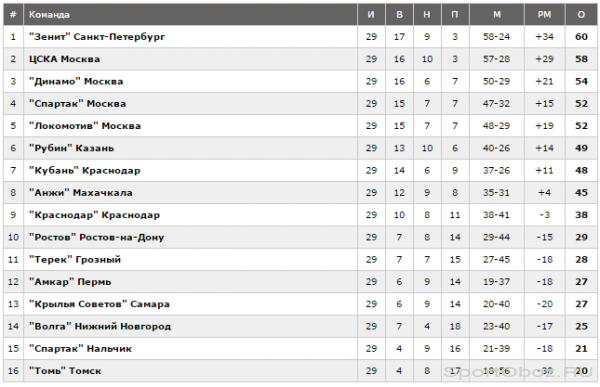This screenshot has width=600, height=387.
Task: Click the "Команда" column header
Action: pos(49,15)
